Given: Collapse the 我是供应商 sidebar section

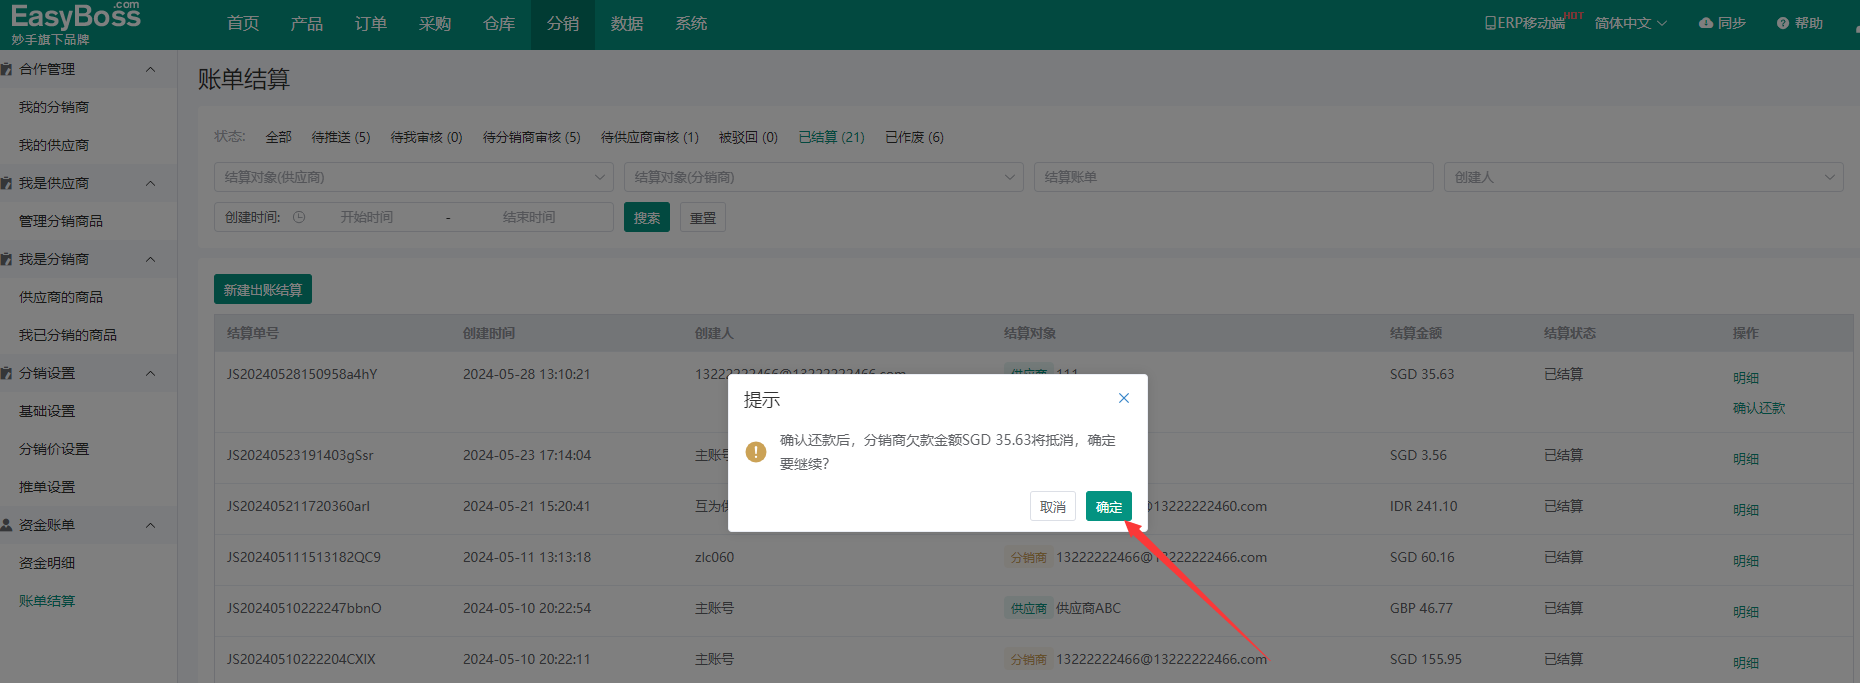Looking at the screenshot, I should coord(151,183).
